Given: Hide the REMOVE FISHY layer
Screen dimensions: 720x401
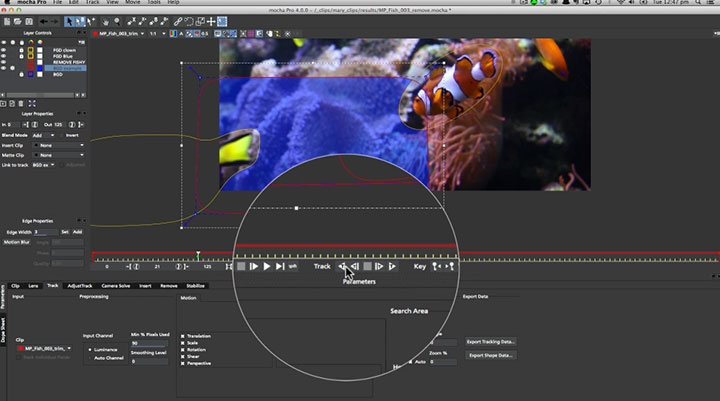Looking at the screenshot, I should 4,62.
